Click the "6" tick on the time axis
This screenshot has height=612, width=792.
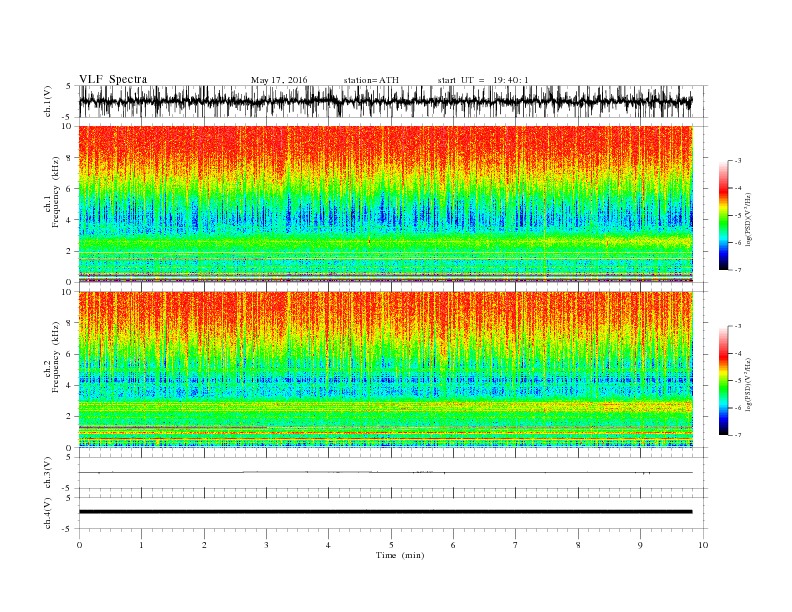coord(453,545)
